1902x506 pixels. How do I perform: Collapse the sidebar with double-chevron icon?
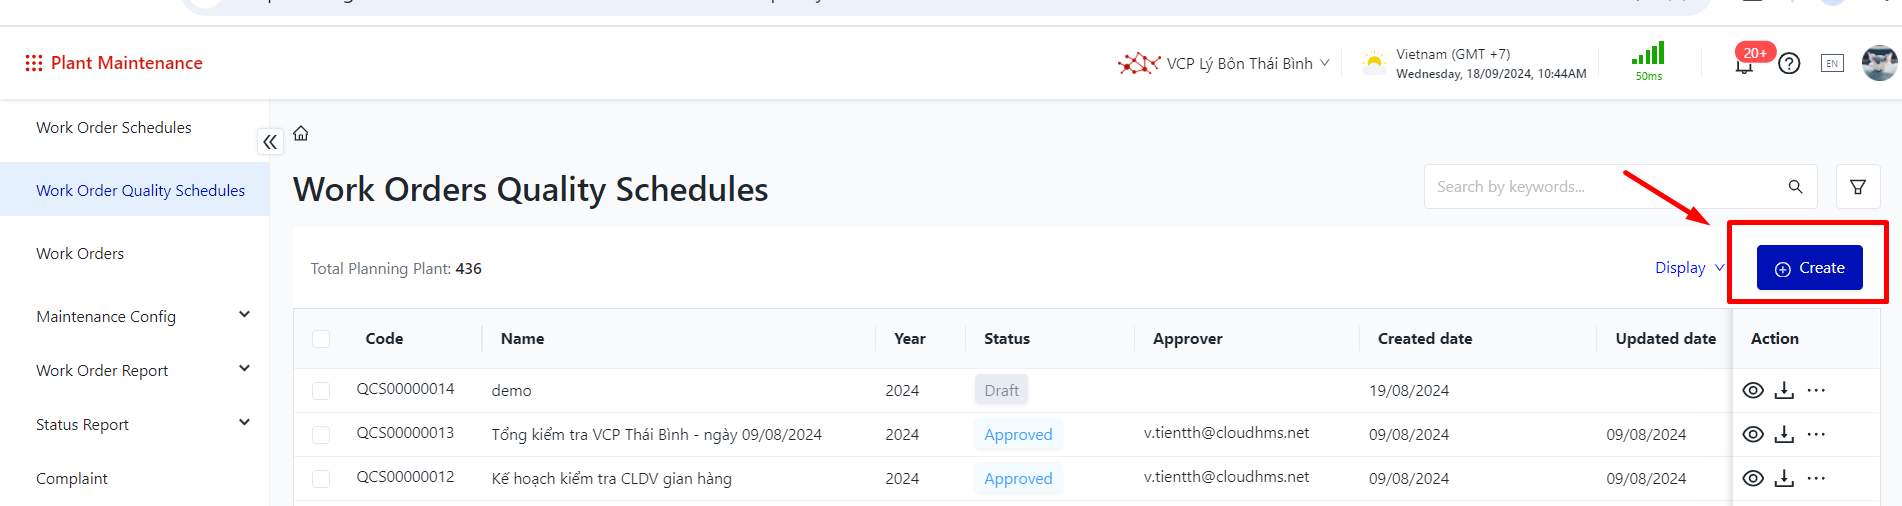tap(270, 142)
